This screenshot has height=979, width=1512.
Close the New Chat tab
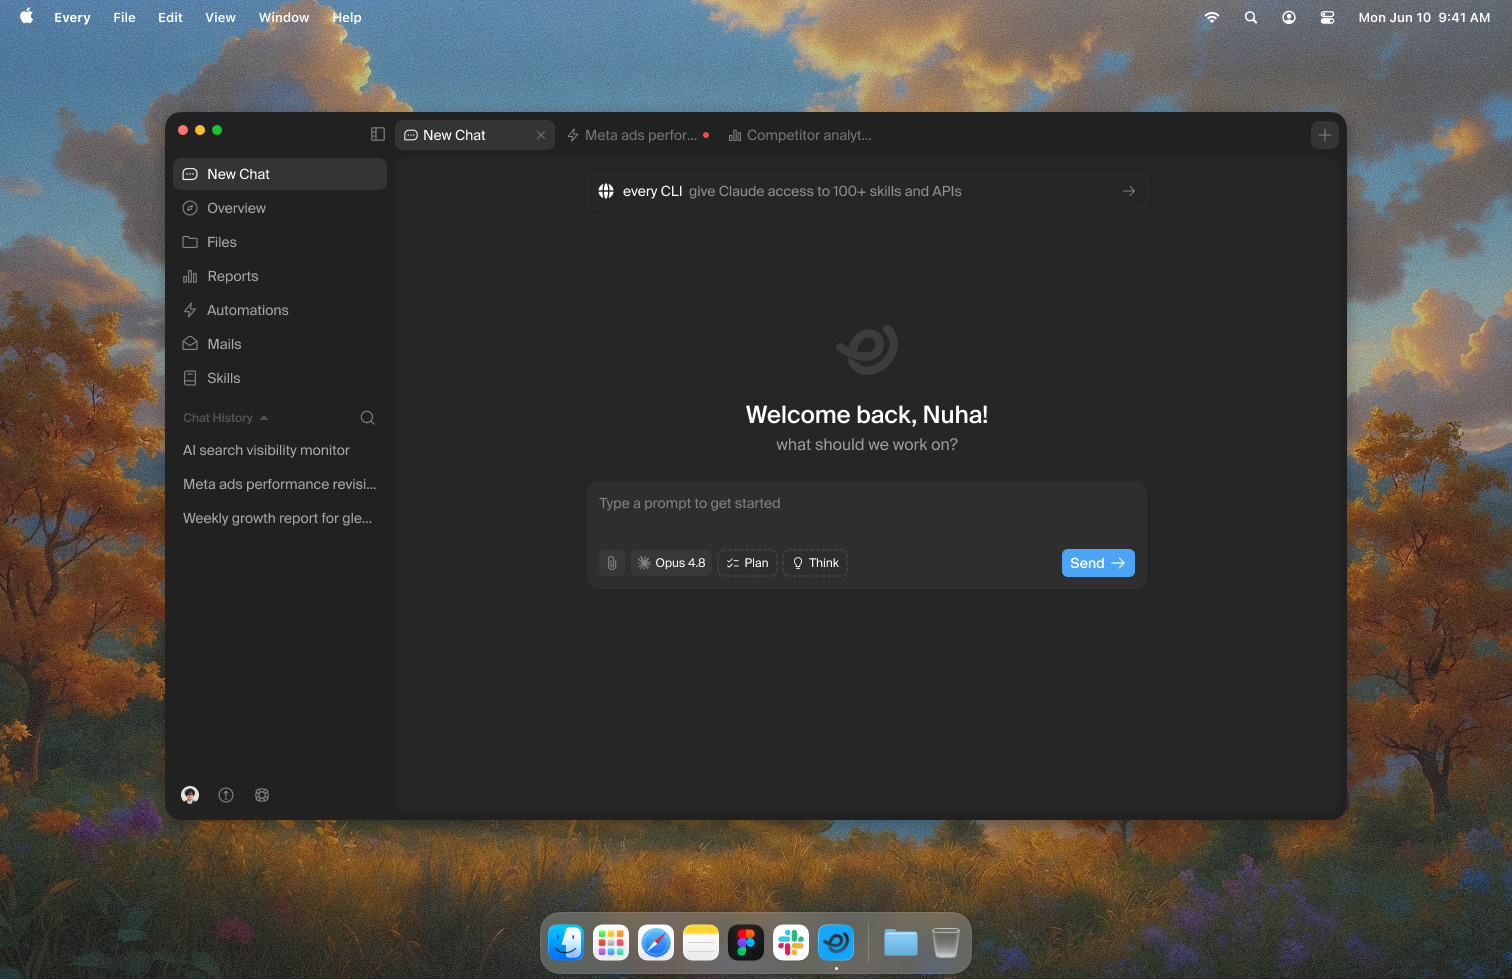(x=541, y=135)
